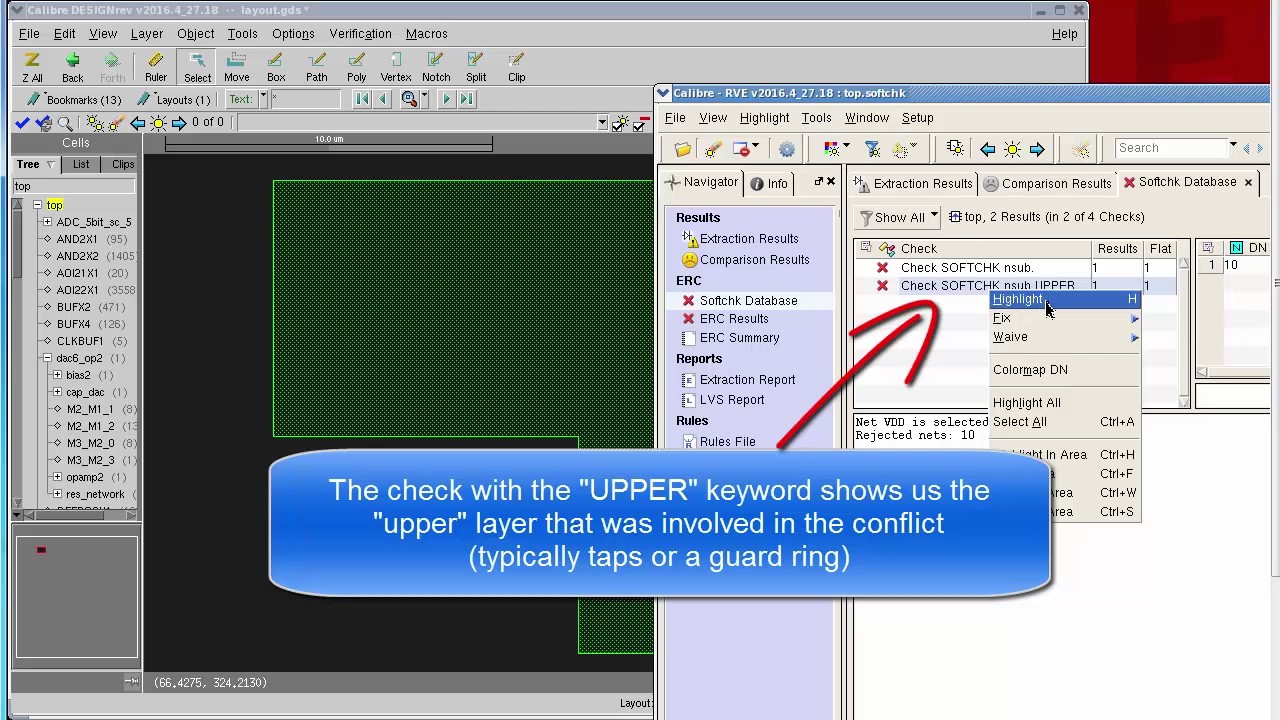This screenshot has height=720, width=1280.
Task: Pick the Path drawing tool
Action: (x=317, y=67)
